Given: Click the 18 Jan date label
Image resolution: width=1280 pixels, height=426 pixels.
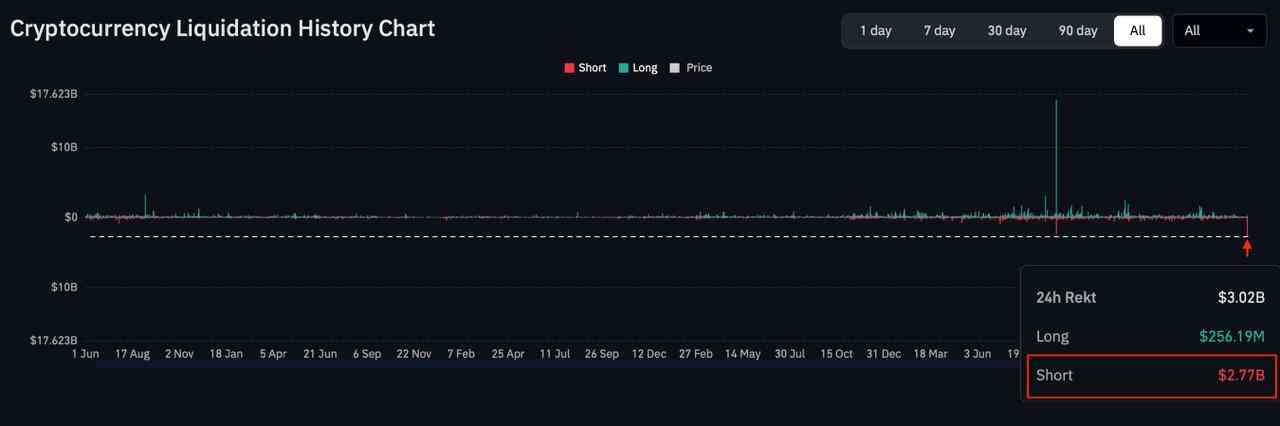Looking at the screenshot, I should pos(226,354).
